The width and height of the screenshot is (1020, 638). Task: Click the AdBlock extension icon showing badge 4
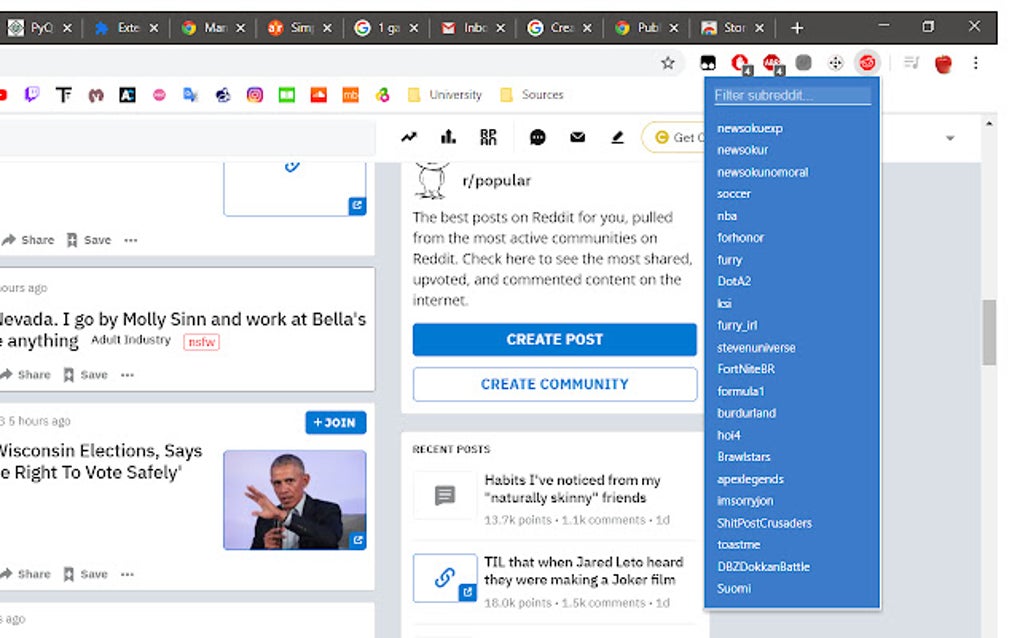[740, 62]
